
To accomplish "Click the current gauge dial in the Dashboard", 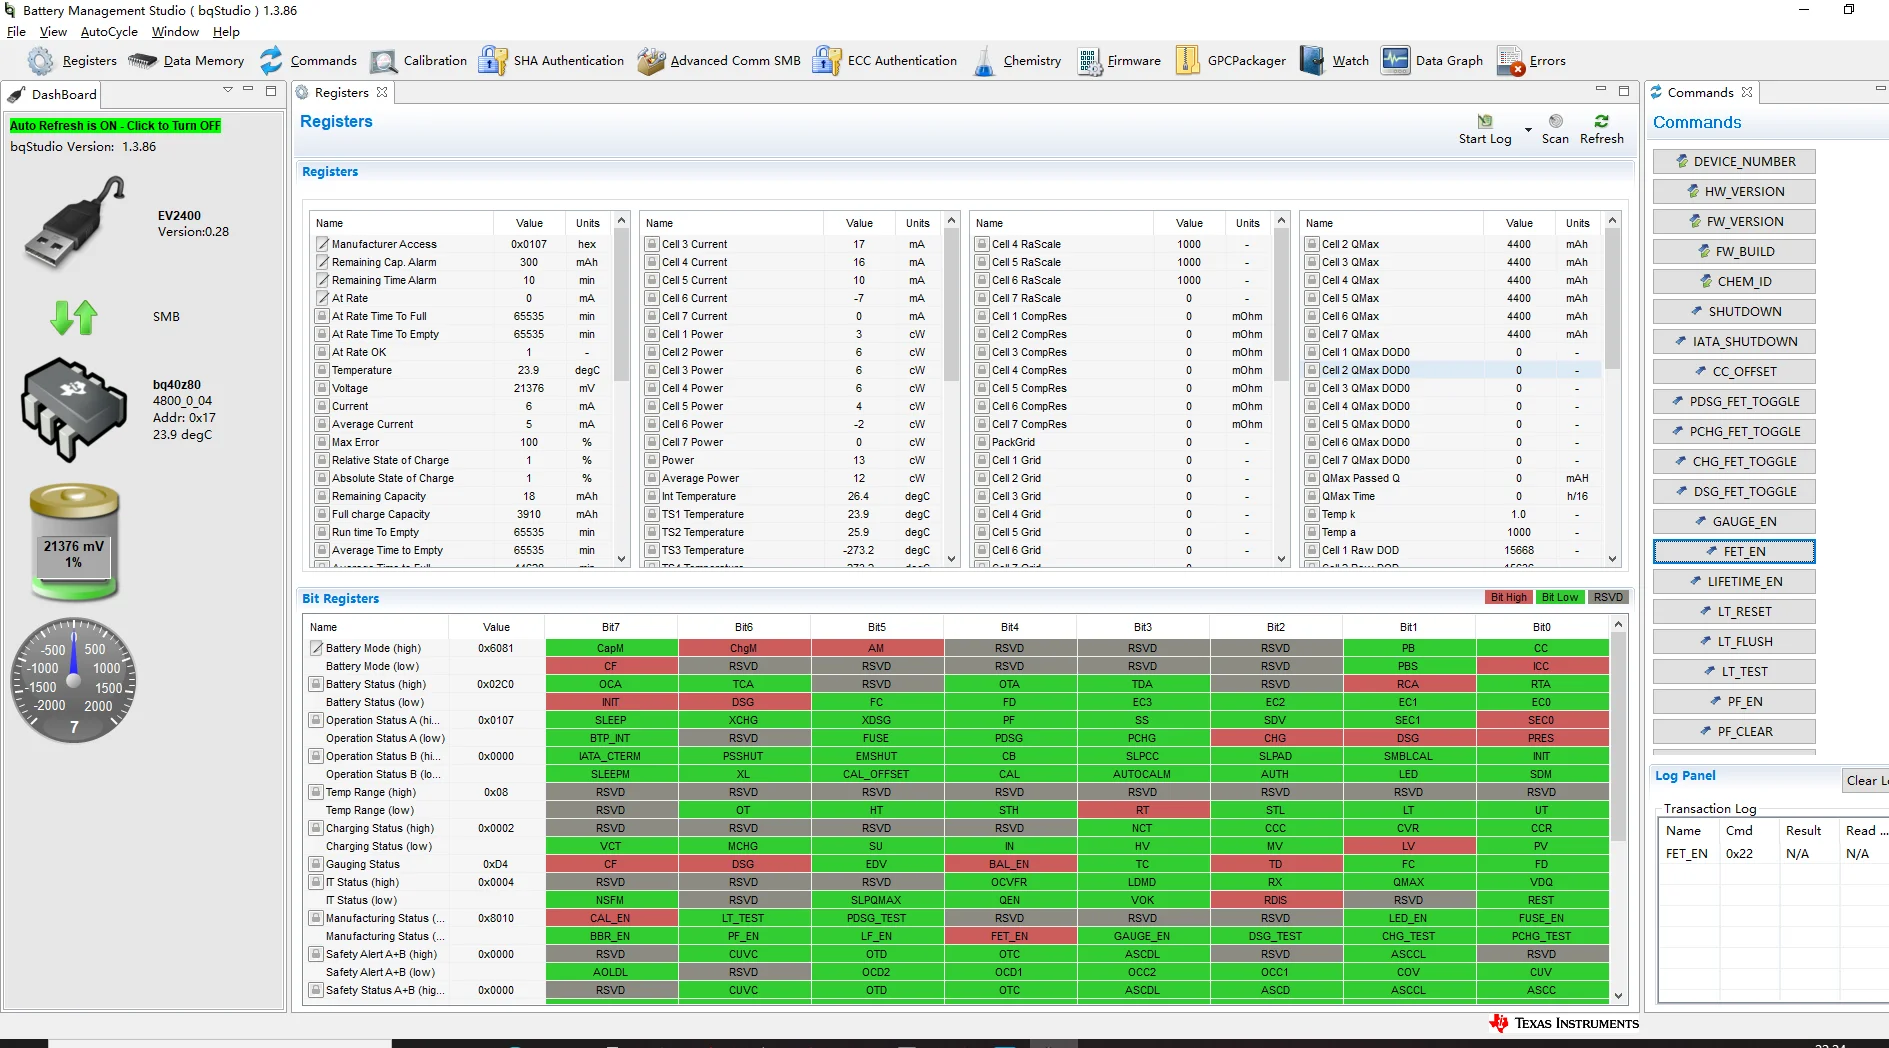I will coord(74,680).
